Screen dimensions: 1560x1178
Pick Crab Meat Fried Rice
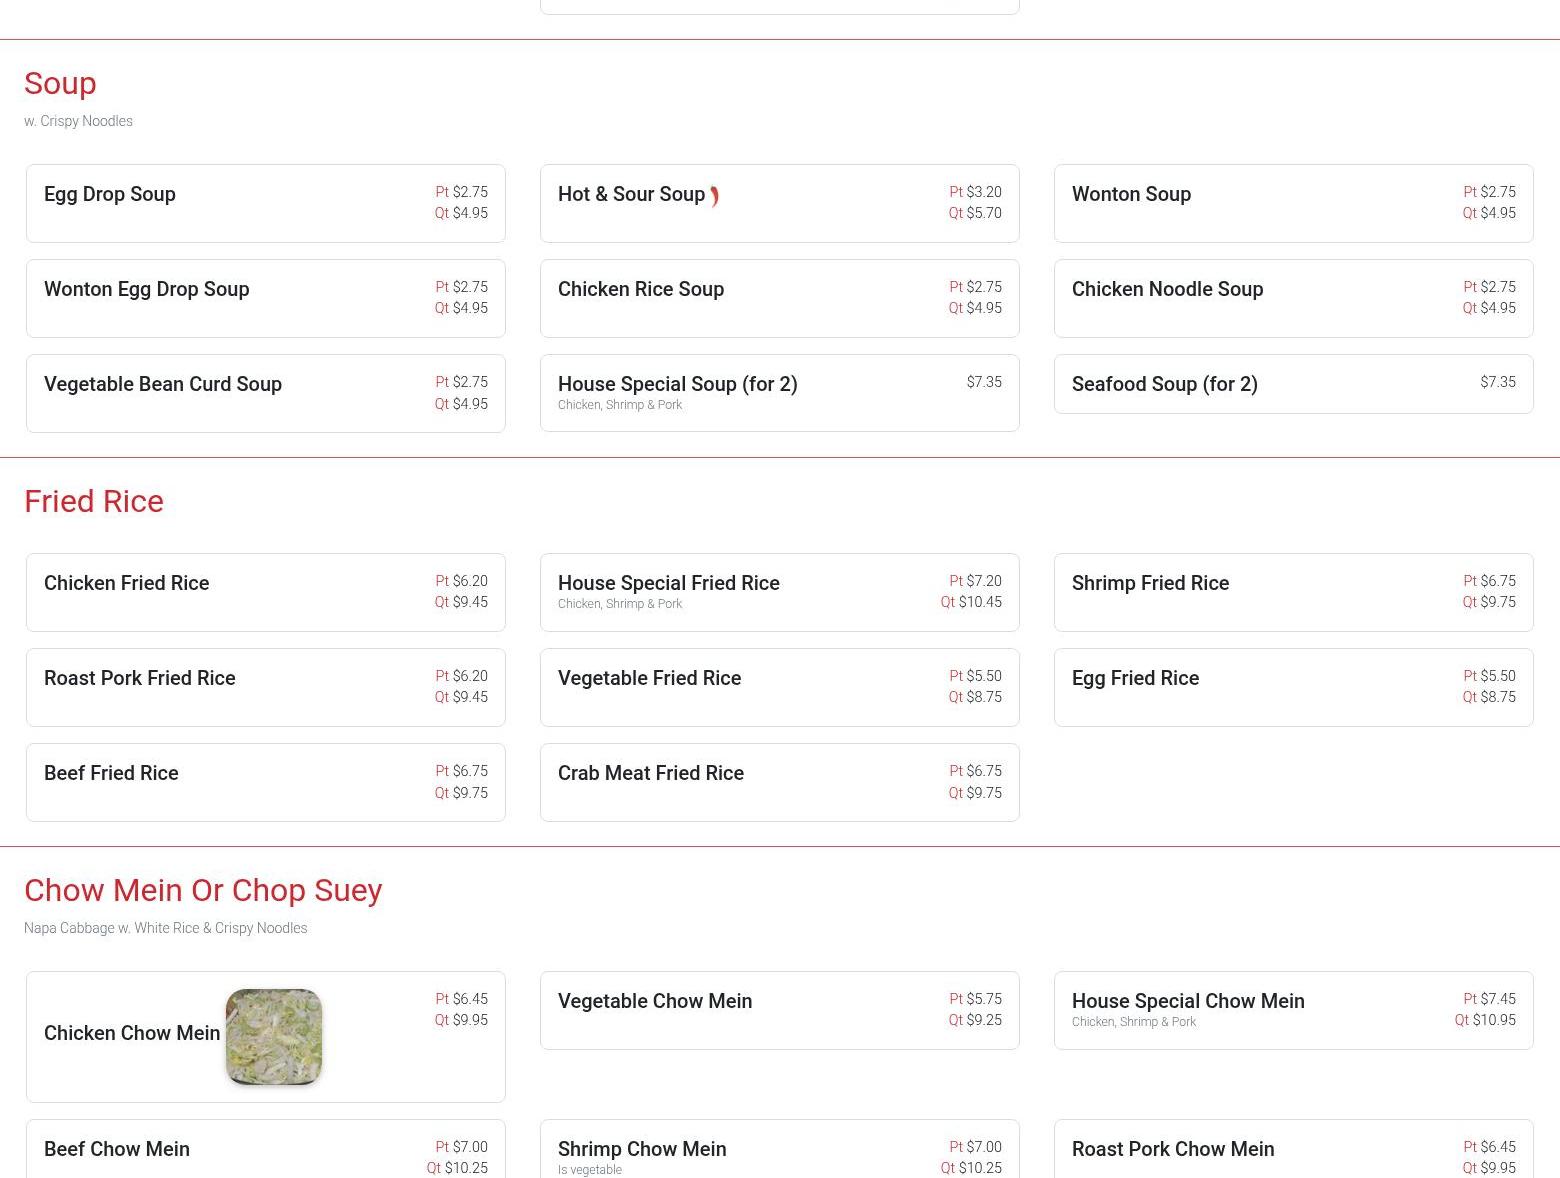650,774
